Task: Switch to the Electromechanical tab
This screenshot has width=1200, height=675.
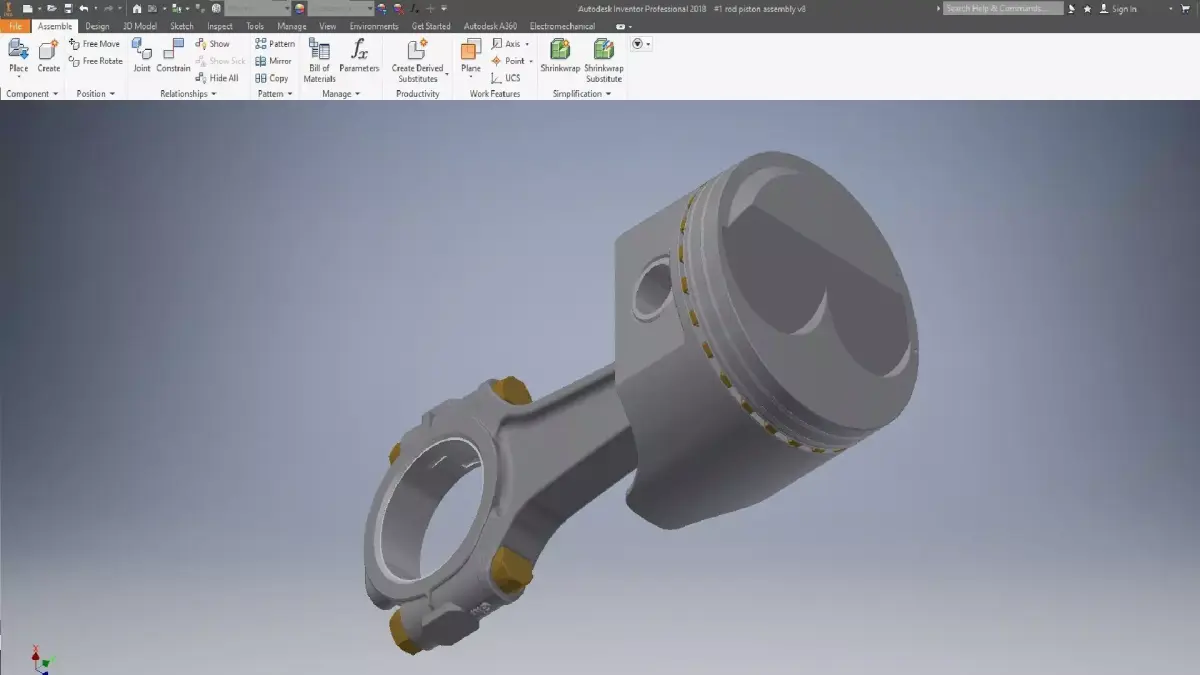Action: click(562, 26)
